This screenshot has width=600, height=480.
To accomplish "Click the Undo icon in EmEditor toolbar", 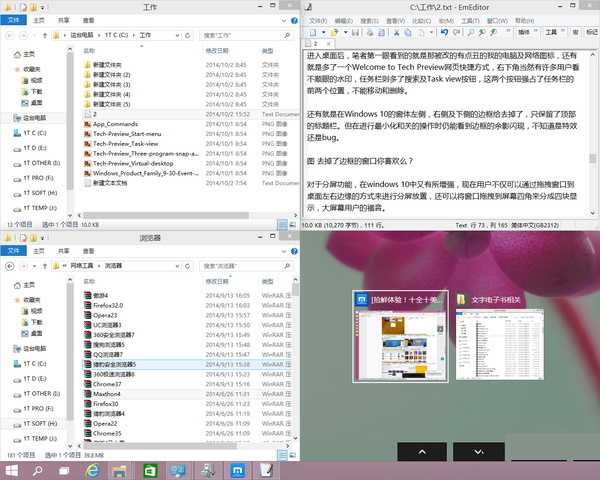I will (x=444, y=33).
